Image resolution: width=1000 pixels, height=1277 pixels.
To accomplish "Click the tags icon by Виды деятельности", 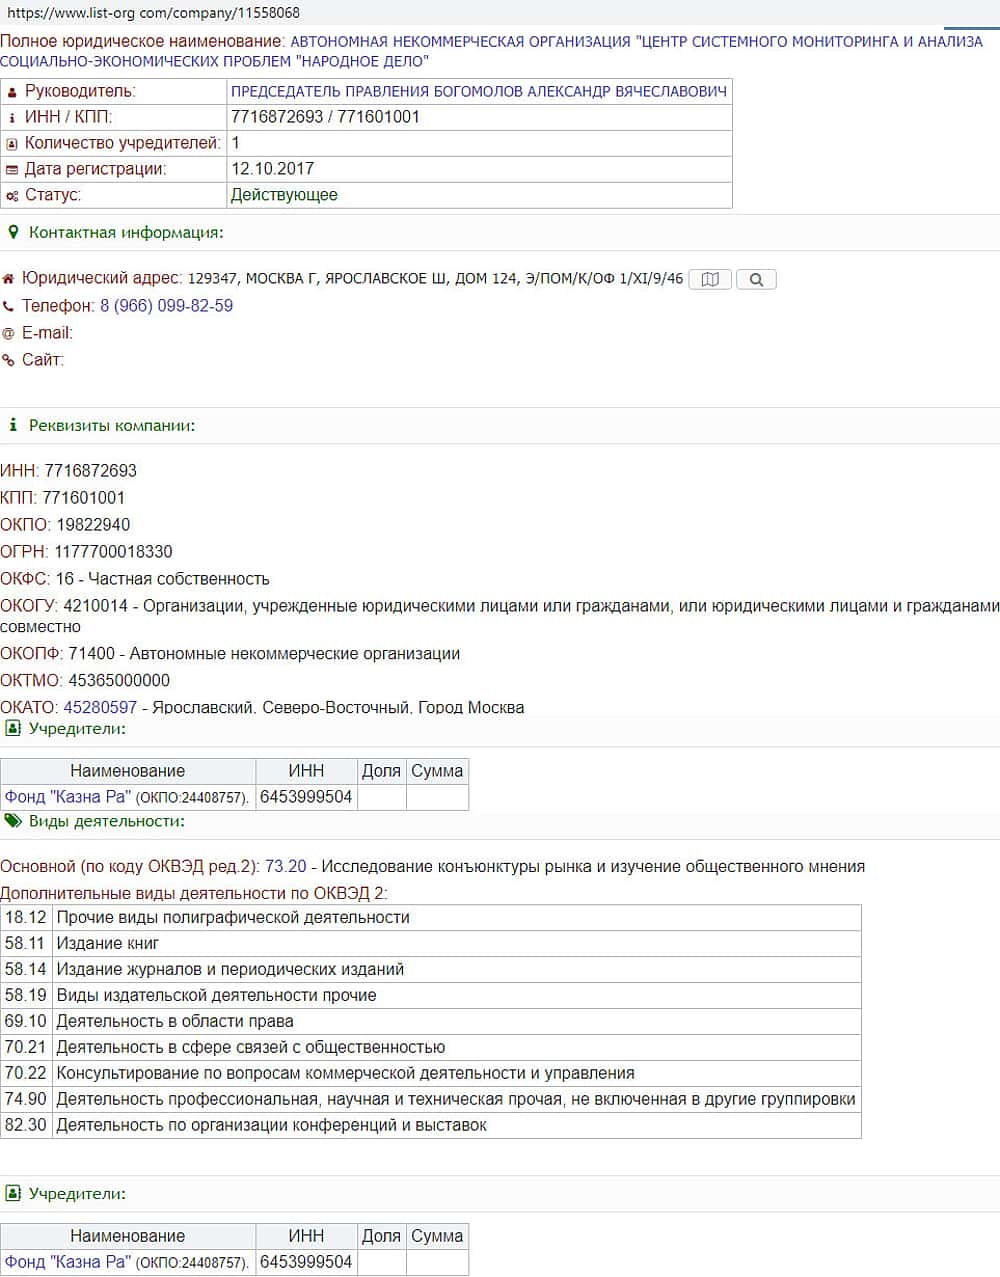I will pyautogui.click(x=13, y=821).
